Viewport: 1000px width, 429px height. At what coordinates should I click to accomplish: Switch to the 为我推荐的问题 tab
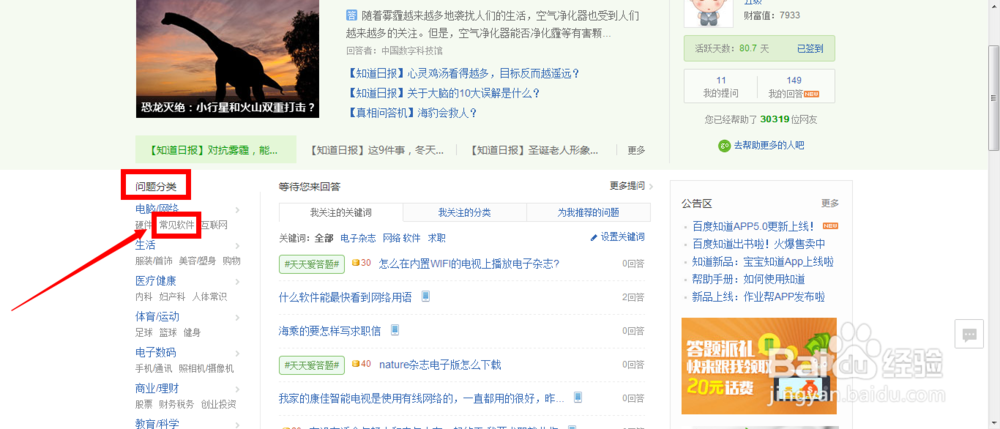[588, 213]
